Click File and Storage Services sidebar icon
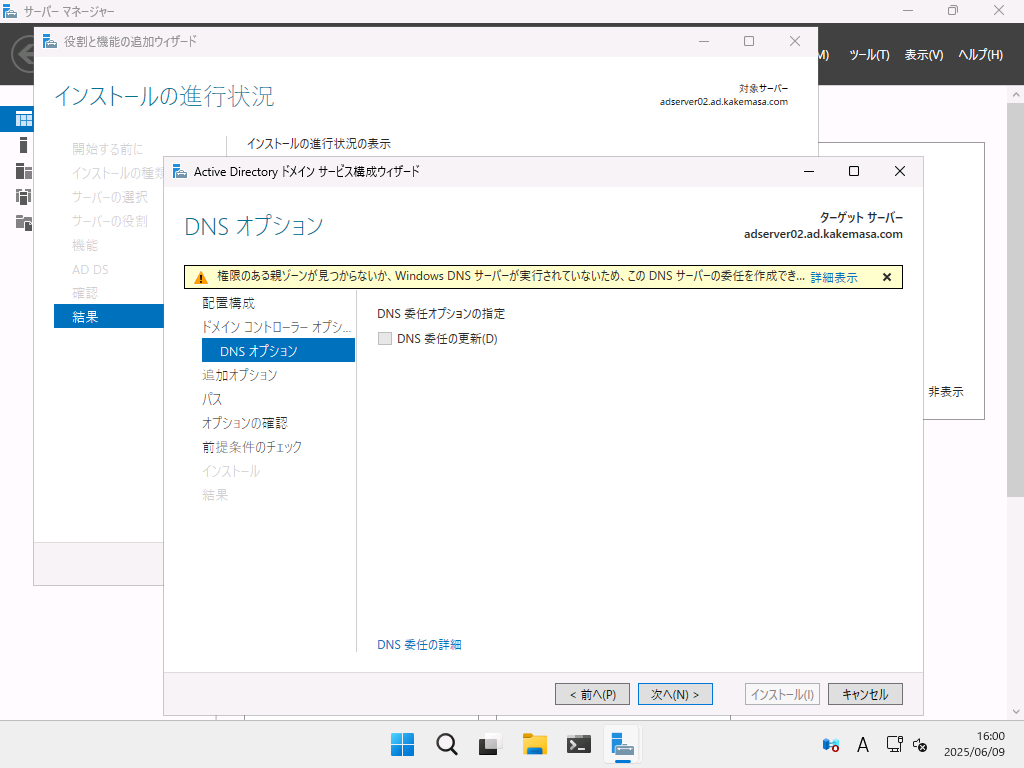 [x=24, y=223]
